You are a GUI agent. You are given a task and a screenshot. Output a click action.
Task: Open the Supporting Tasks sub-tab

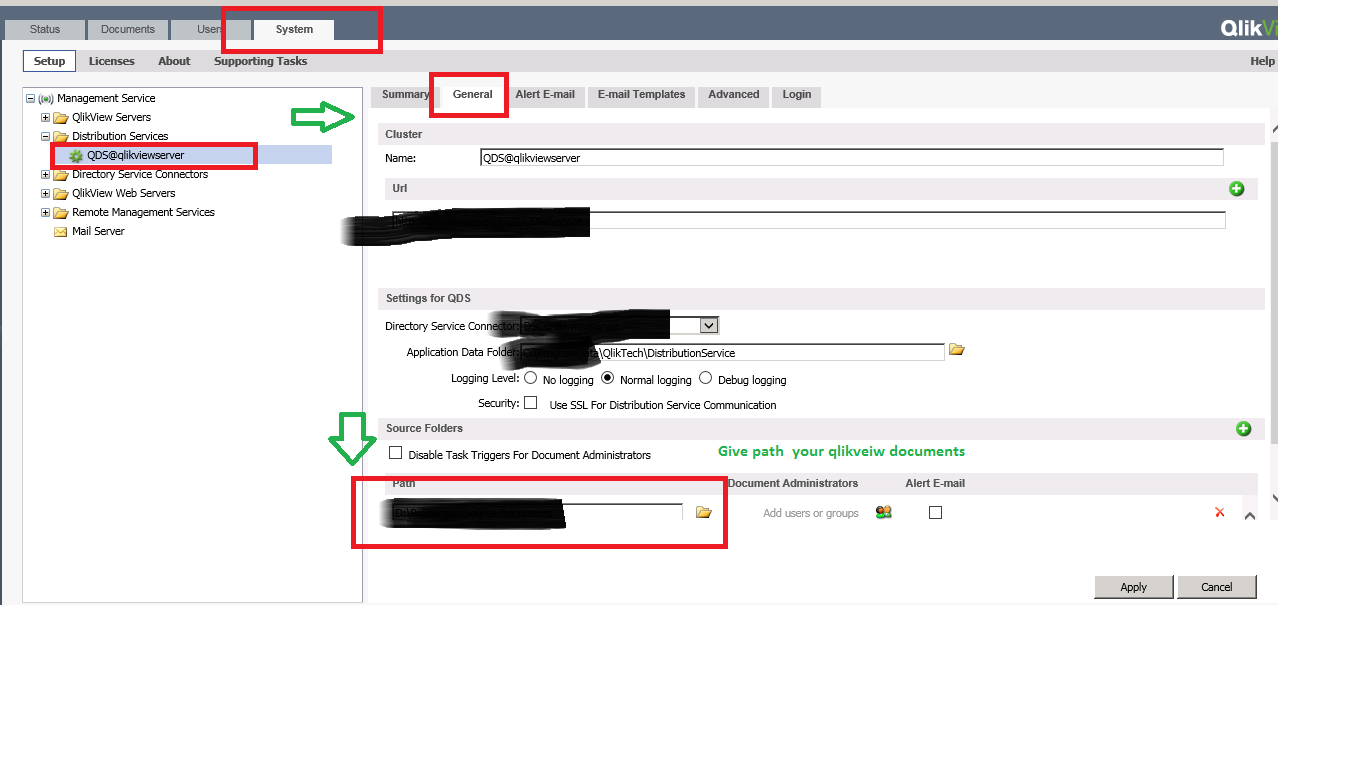point(261,61)
